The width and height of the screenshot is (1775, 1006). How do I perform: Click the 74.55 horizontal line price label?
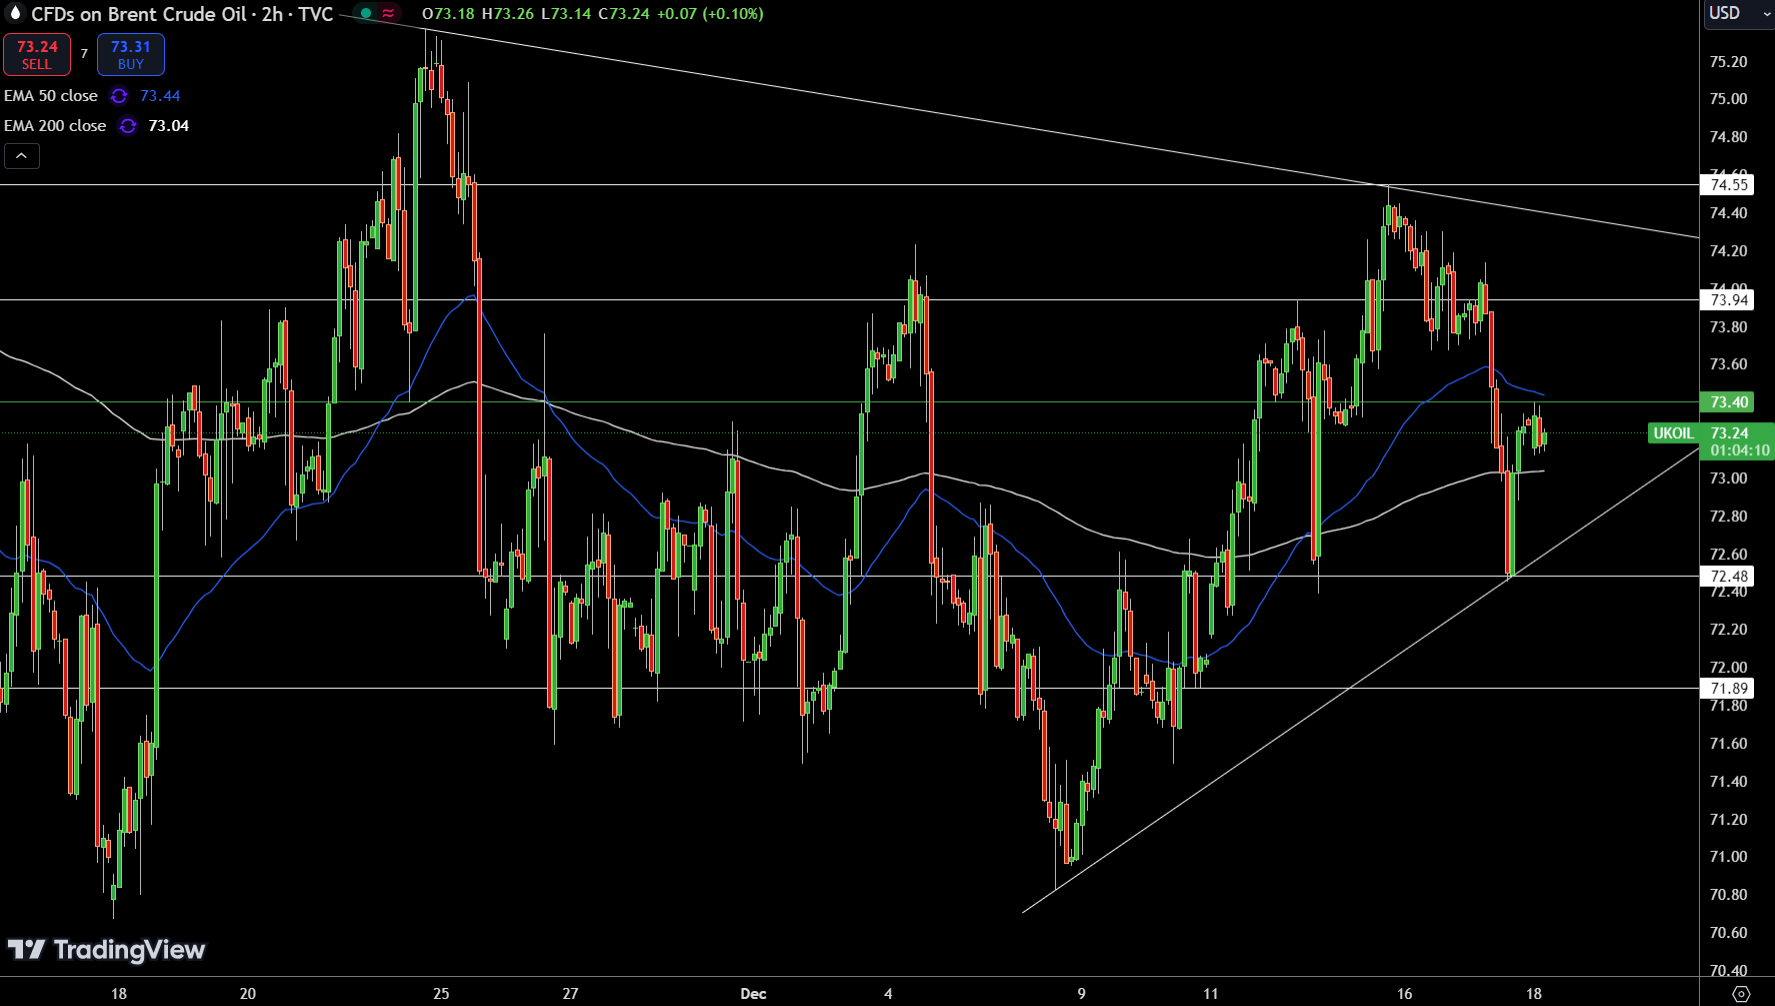tap(1728, 185)
